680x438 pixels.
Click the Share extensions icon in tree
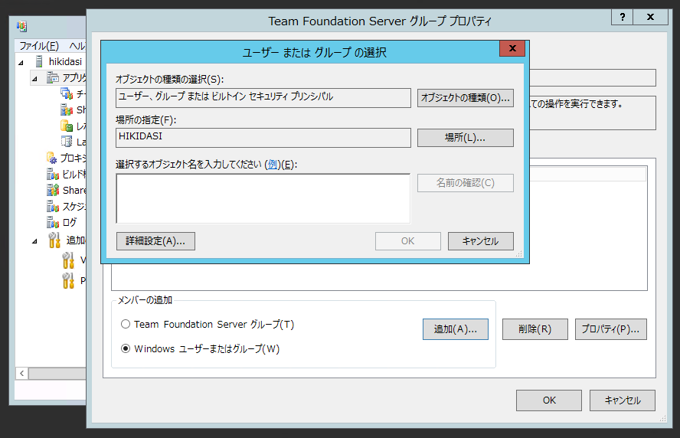click(52, 190)
